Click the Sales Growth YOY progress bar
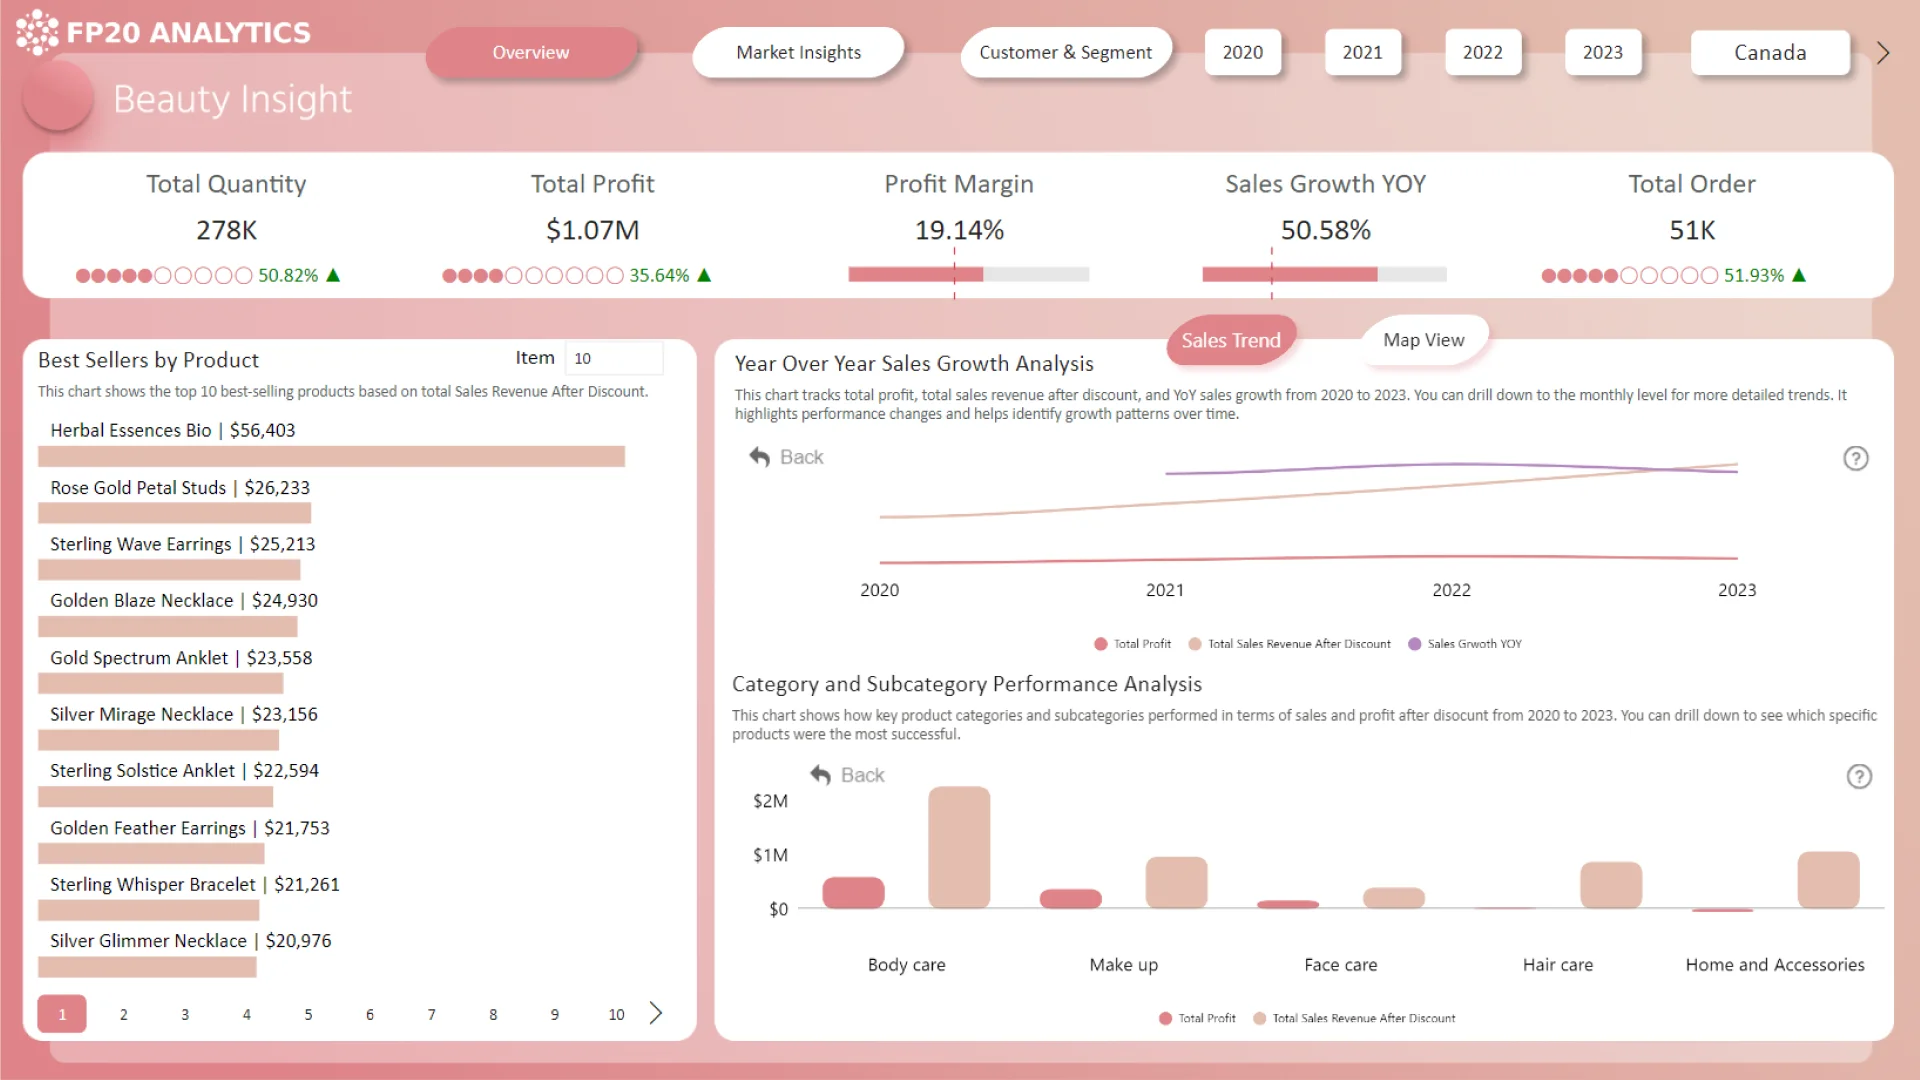This screenshot has width=1920, height=1080. pos(1324,274)
